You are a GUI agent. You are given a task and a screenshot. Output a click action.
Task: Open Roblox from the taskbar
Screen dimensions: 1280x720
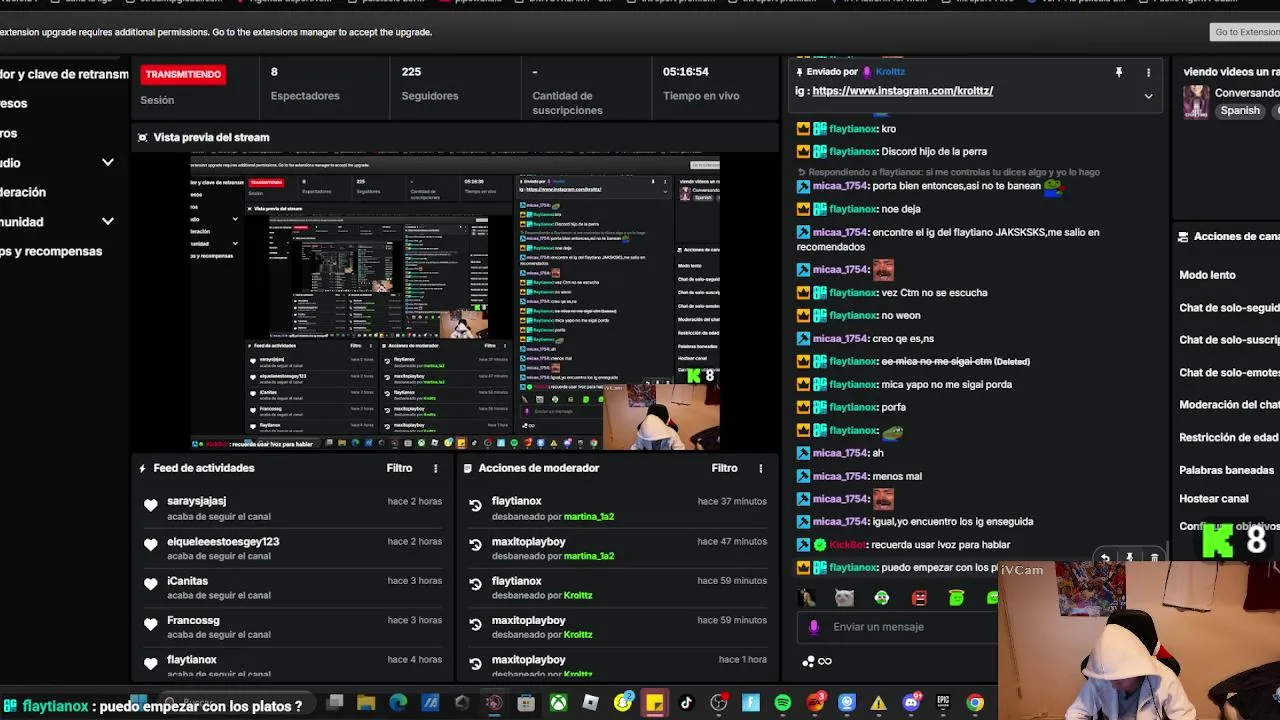(590, 703)
